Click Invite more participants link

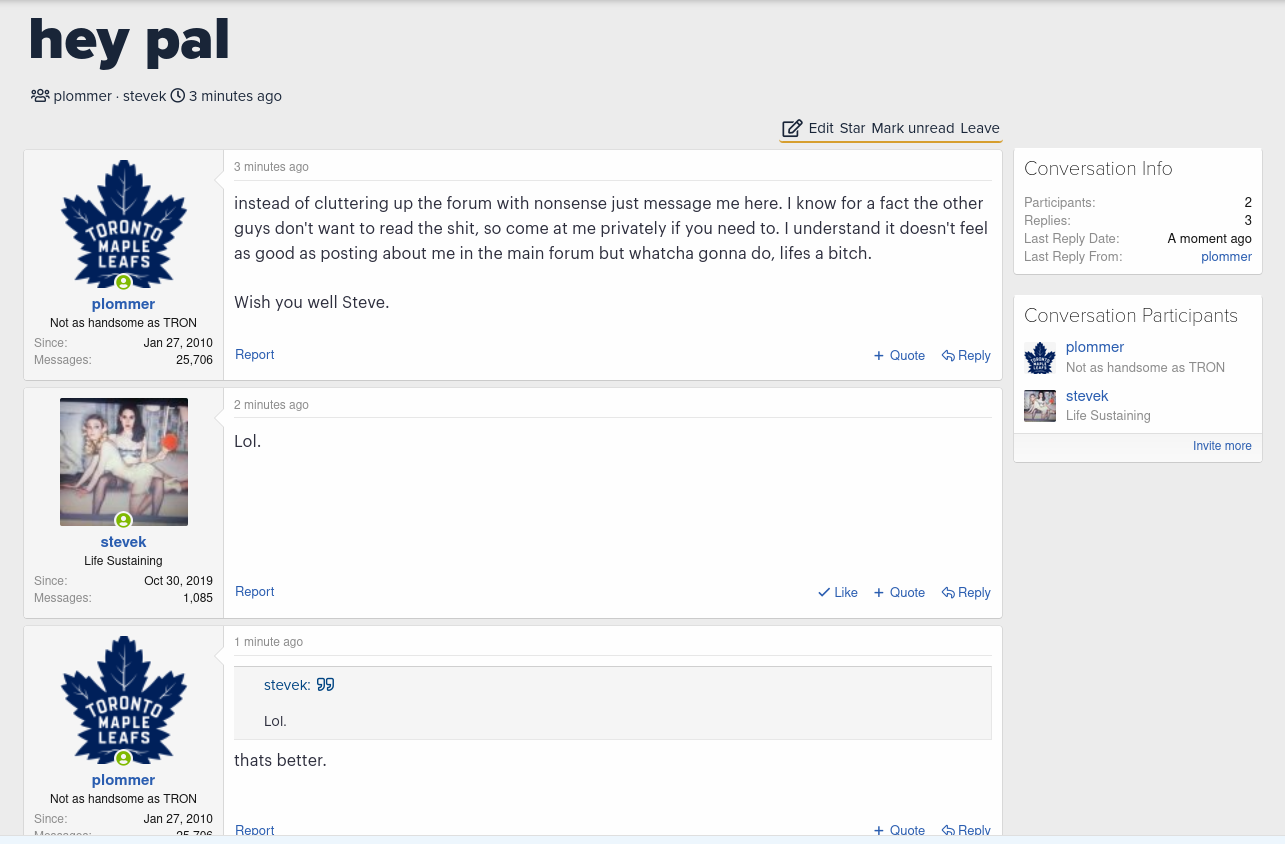coord(1221,446)
